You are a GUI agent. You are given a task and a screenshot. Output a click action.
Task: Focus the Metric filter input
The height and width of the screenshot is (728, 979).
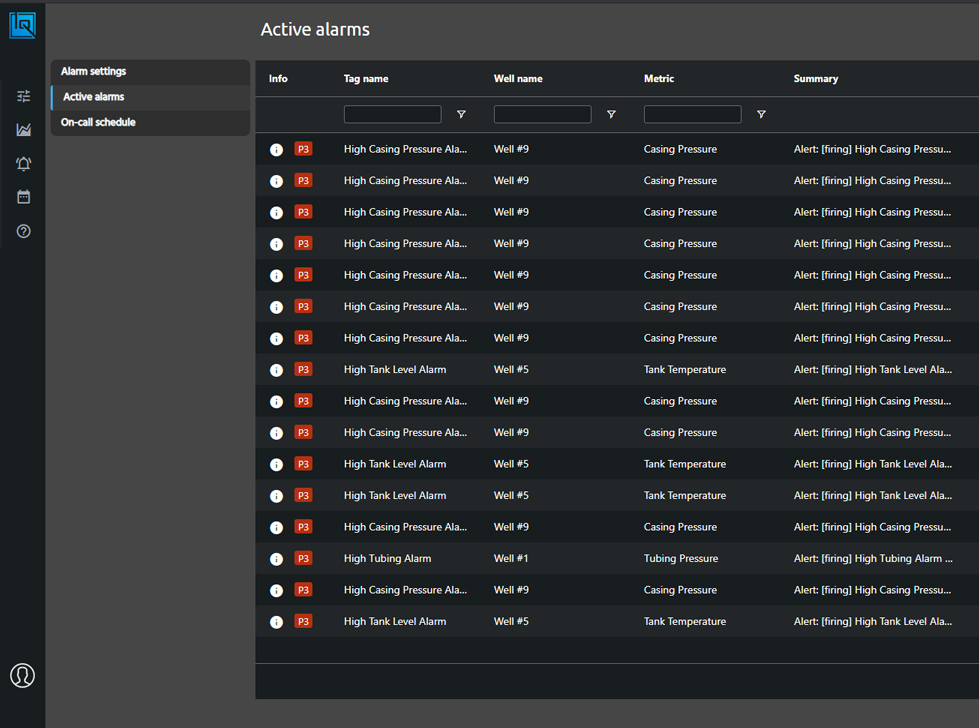click(x=692, y=114)
